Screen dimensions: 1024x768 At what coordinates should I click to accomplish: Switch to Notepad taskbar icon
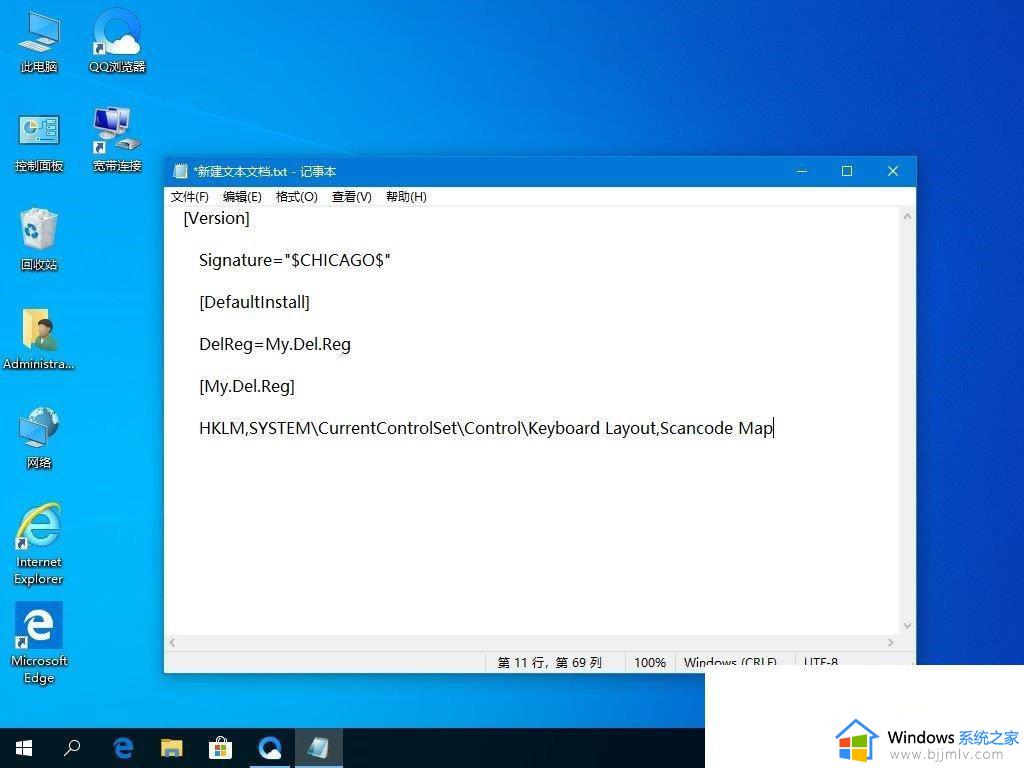(x=319, y=748)
